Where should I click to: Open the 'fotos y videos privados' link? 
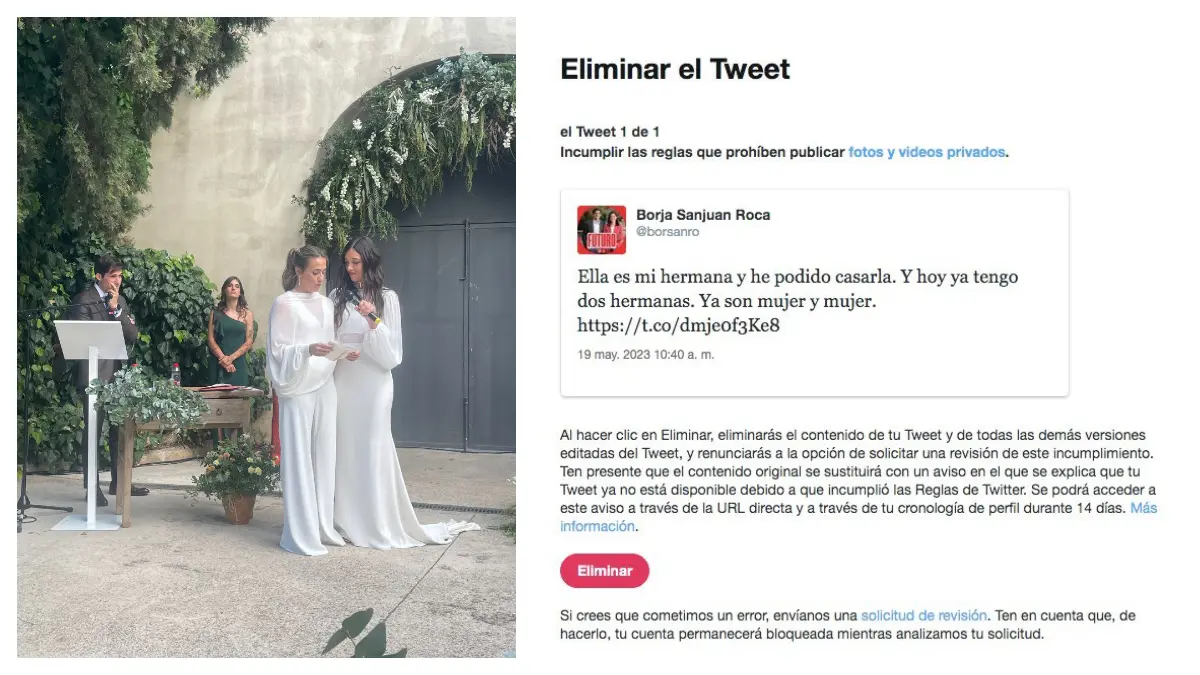926,152
